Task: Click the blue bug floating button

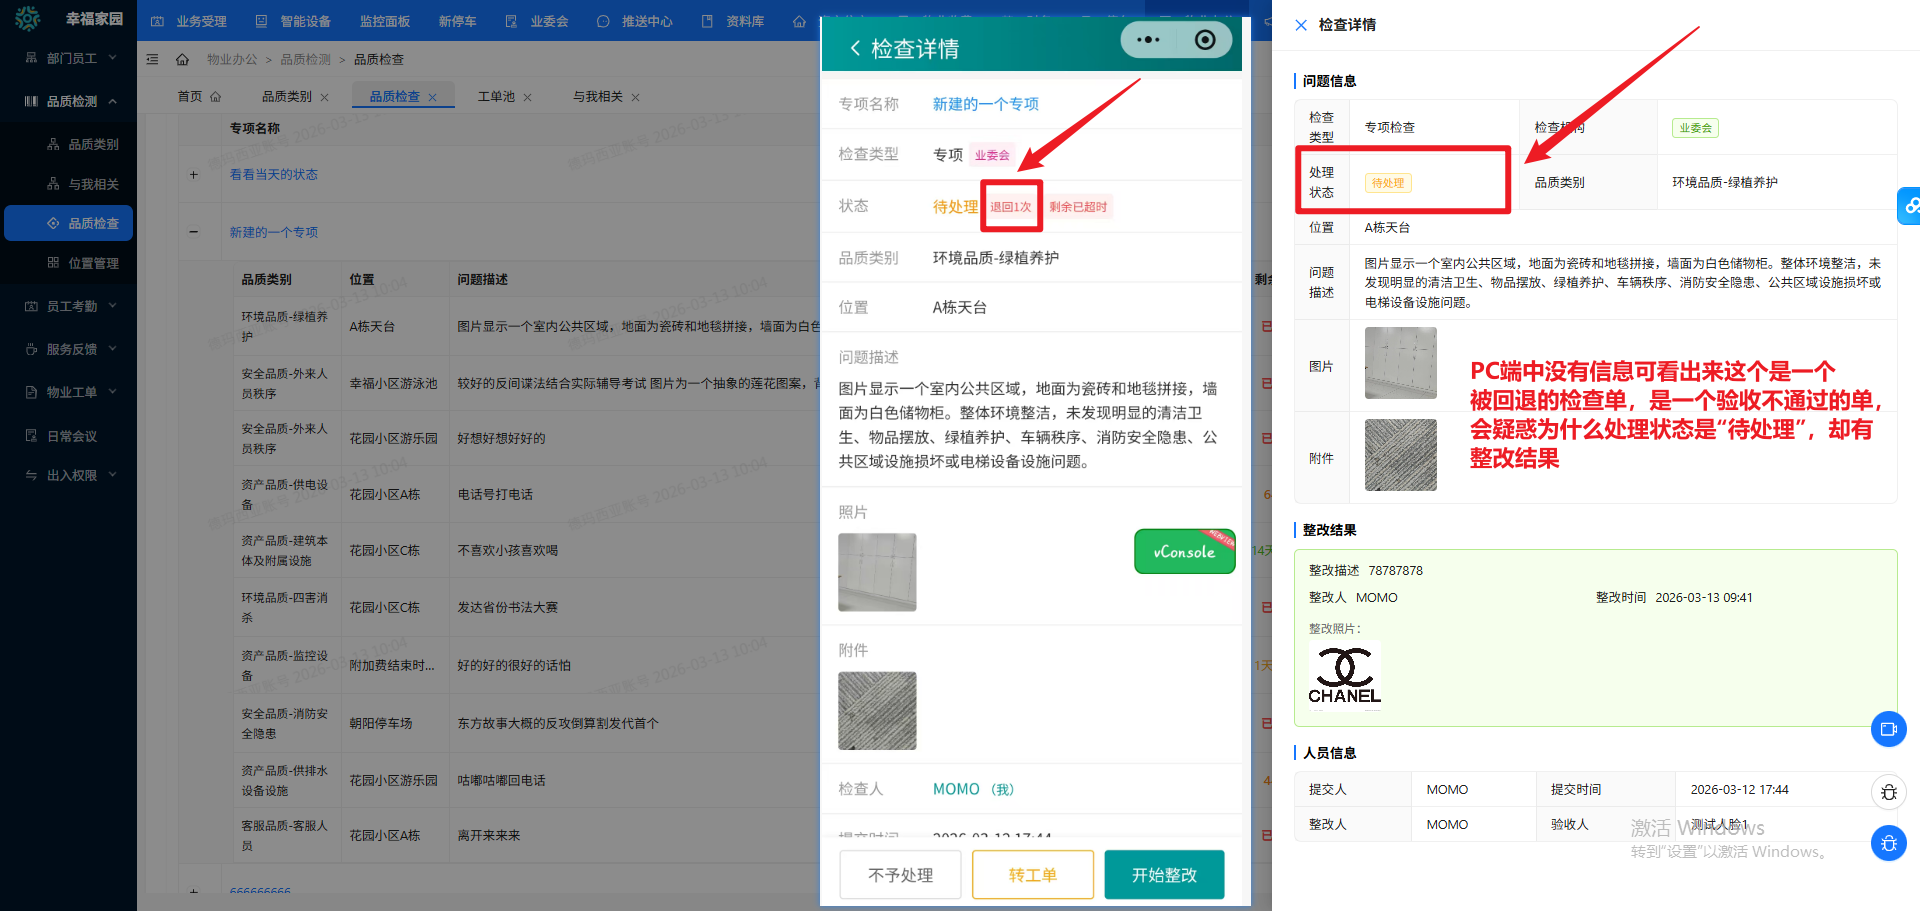Action: coord(1888,843)
